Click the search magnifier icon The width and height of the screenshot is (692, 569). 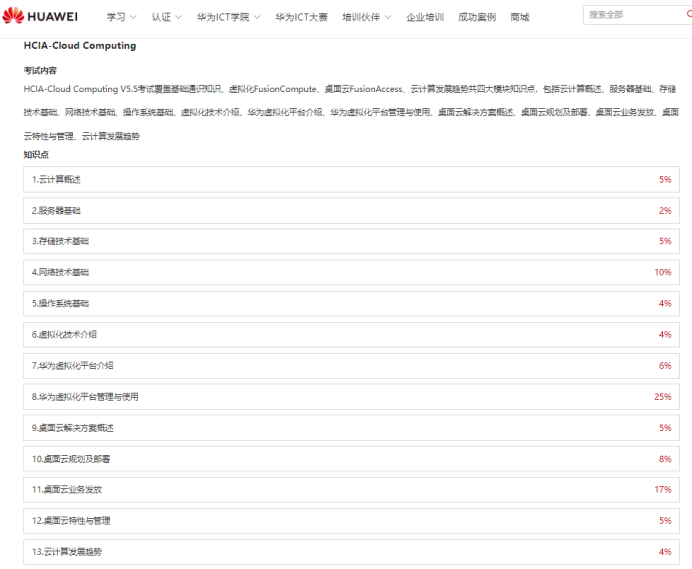(x=689, y=14)
